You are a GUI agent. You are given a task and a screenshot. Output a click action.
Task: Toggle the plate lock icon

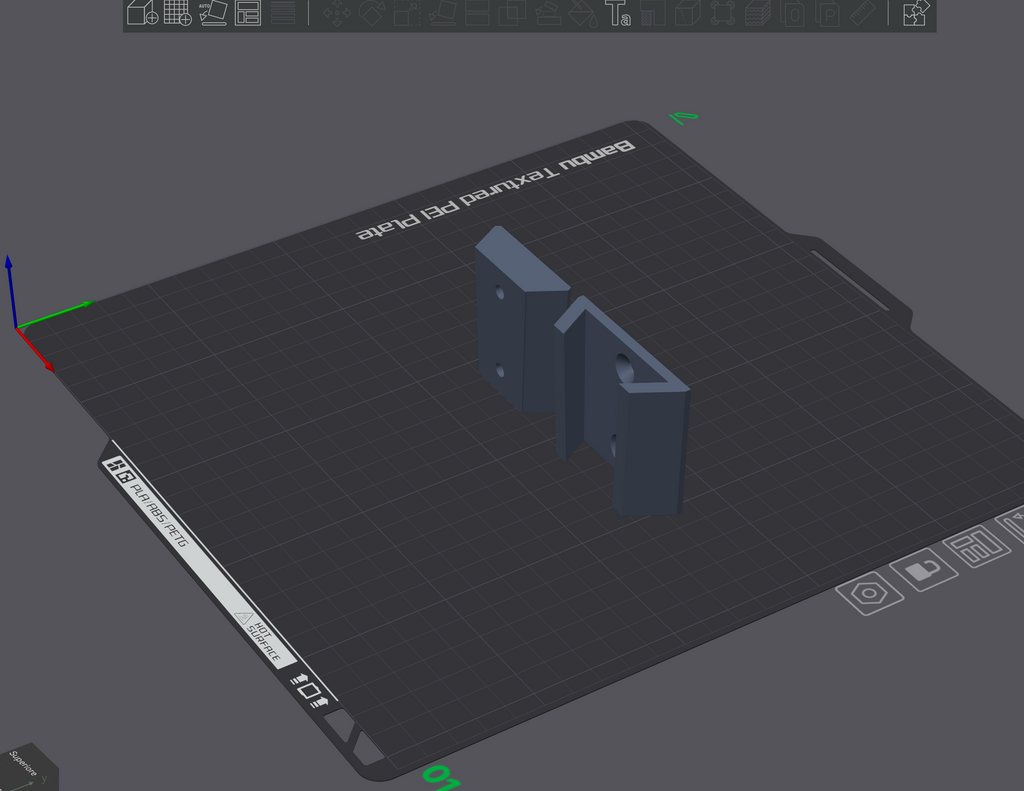924,570
